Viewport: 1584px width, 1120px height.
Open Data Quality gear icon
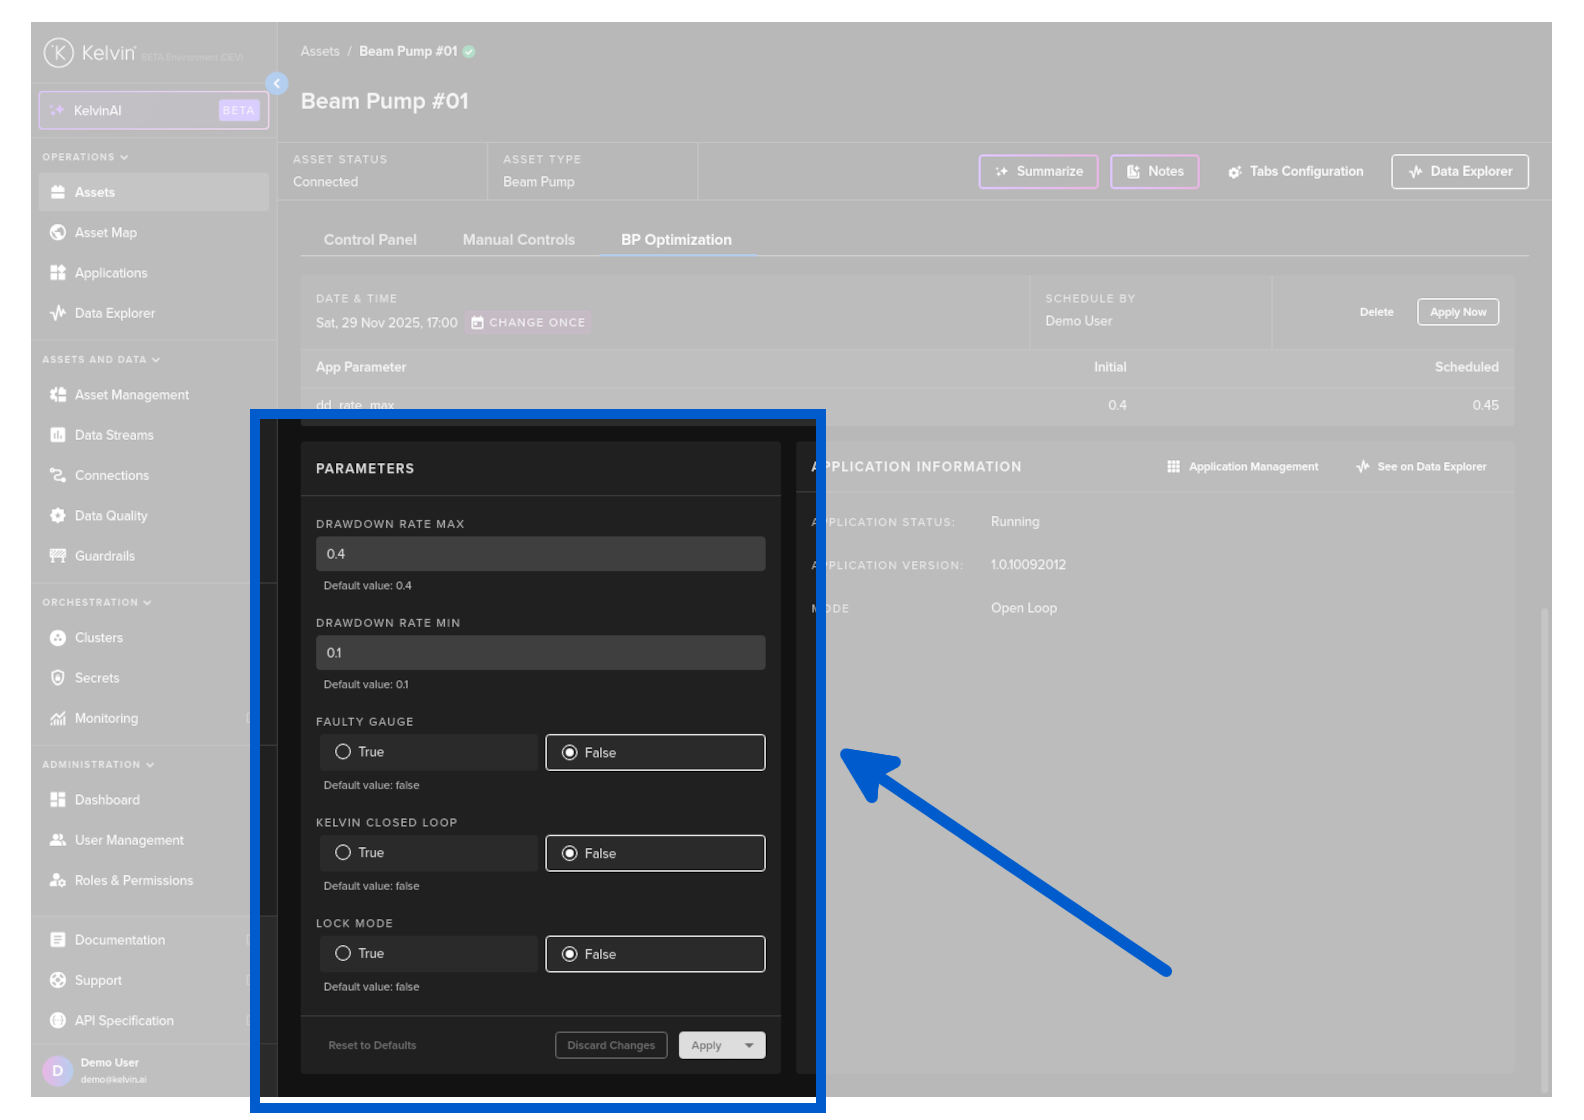(58, 516)
